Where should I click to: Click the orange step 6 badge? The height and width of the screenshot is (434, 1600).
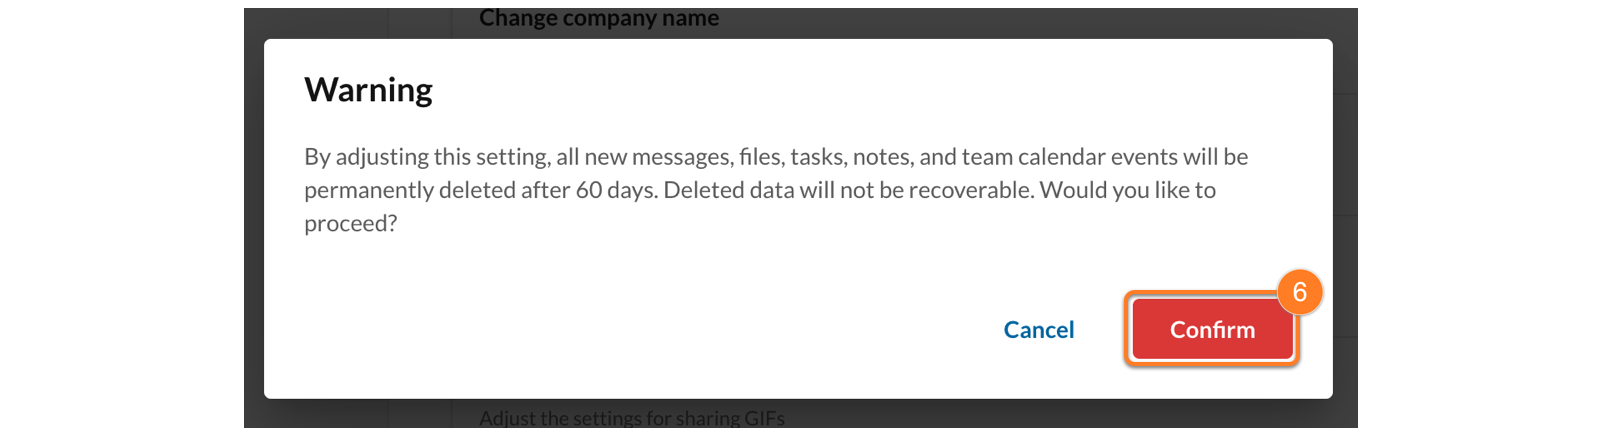coord(1299,292)
